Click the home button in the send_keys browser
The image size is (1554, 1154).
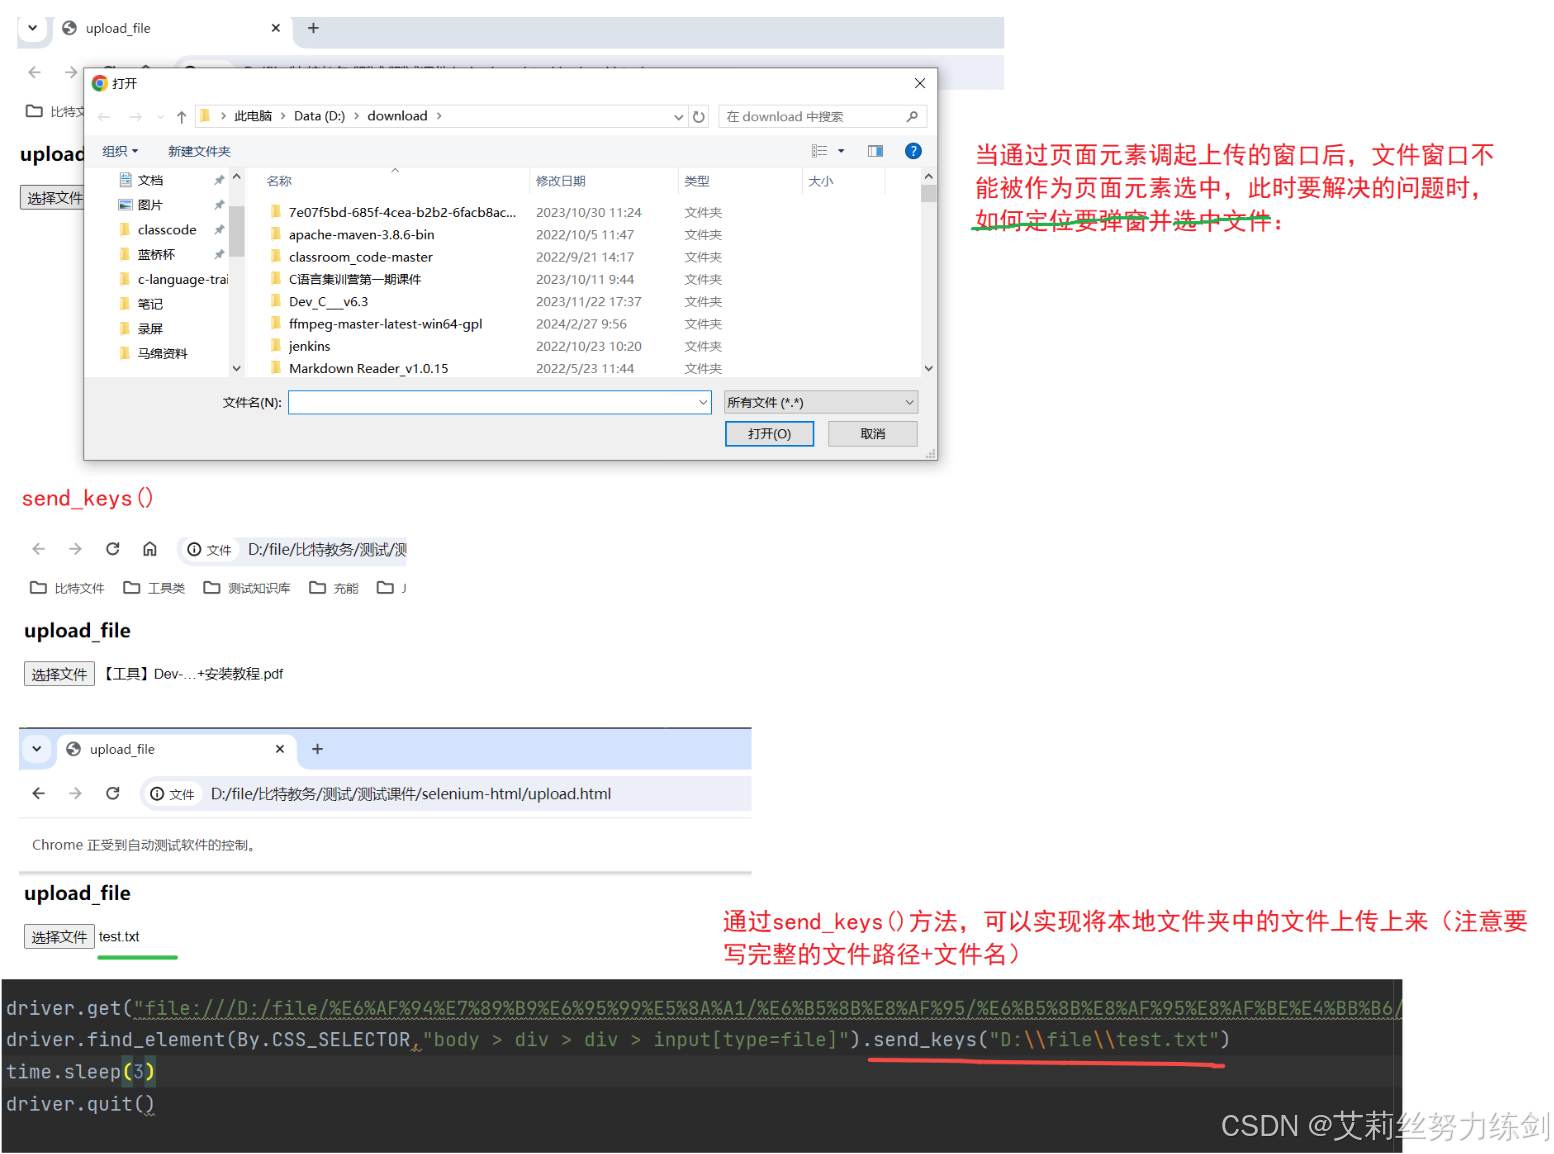(x=150, y=549)
